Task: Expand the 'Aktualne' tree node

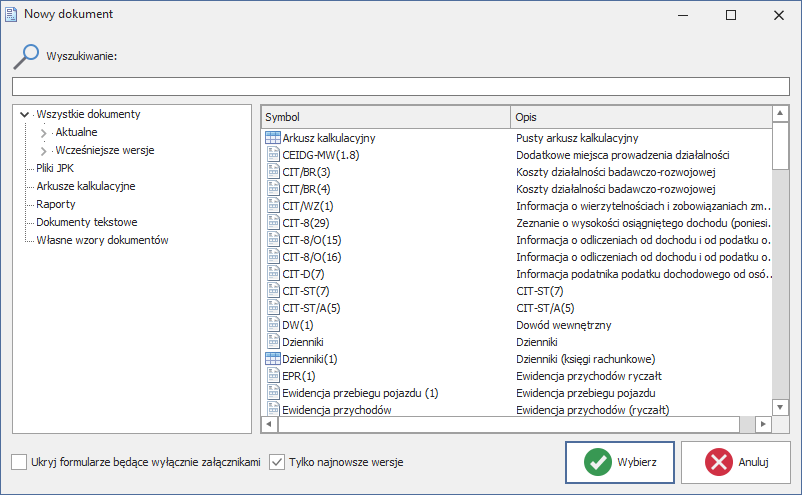Action: tap(43, 133)
